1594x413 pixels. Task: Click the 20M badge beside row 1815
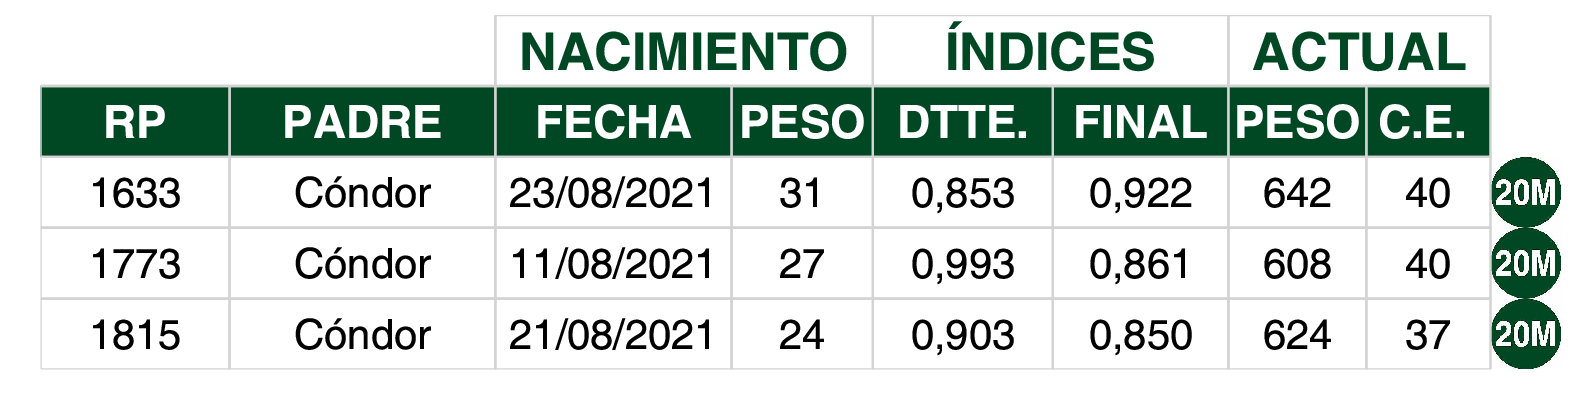pyautogui.click(x=1525, y=334)
